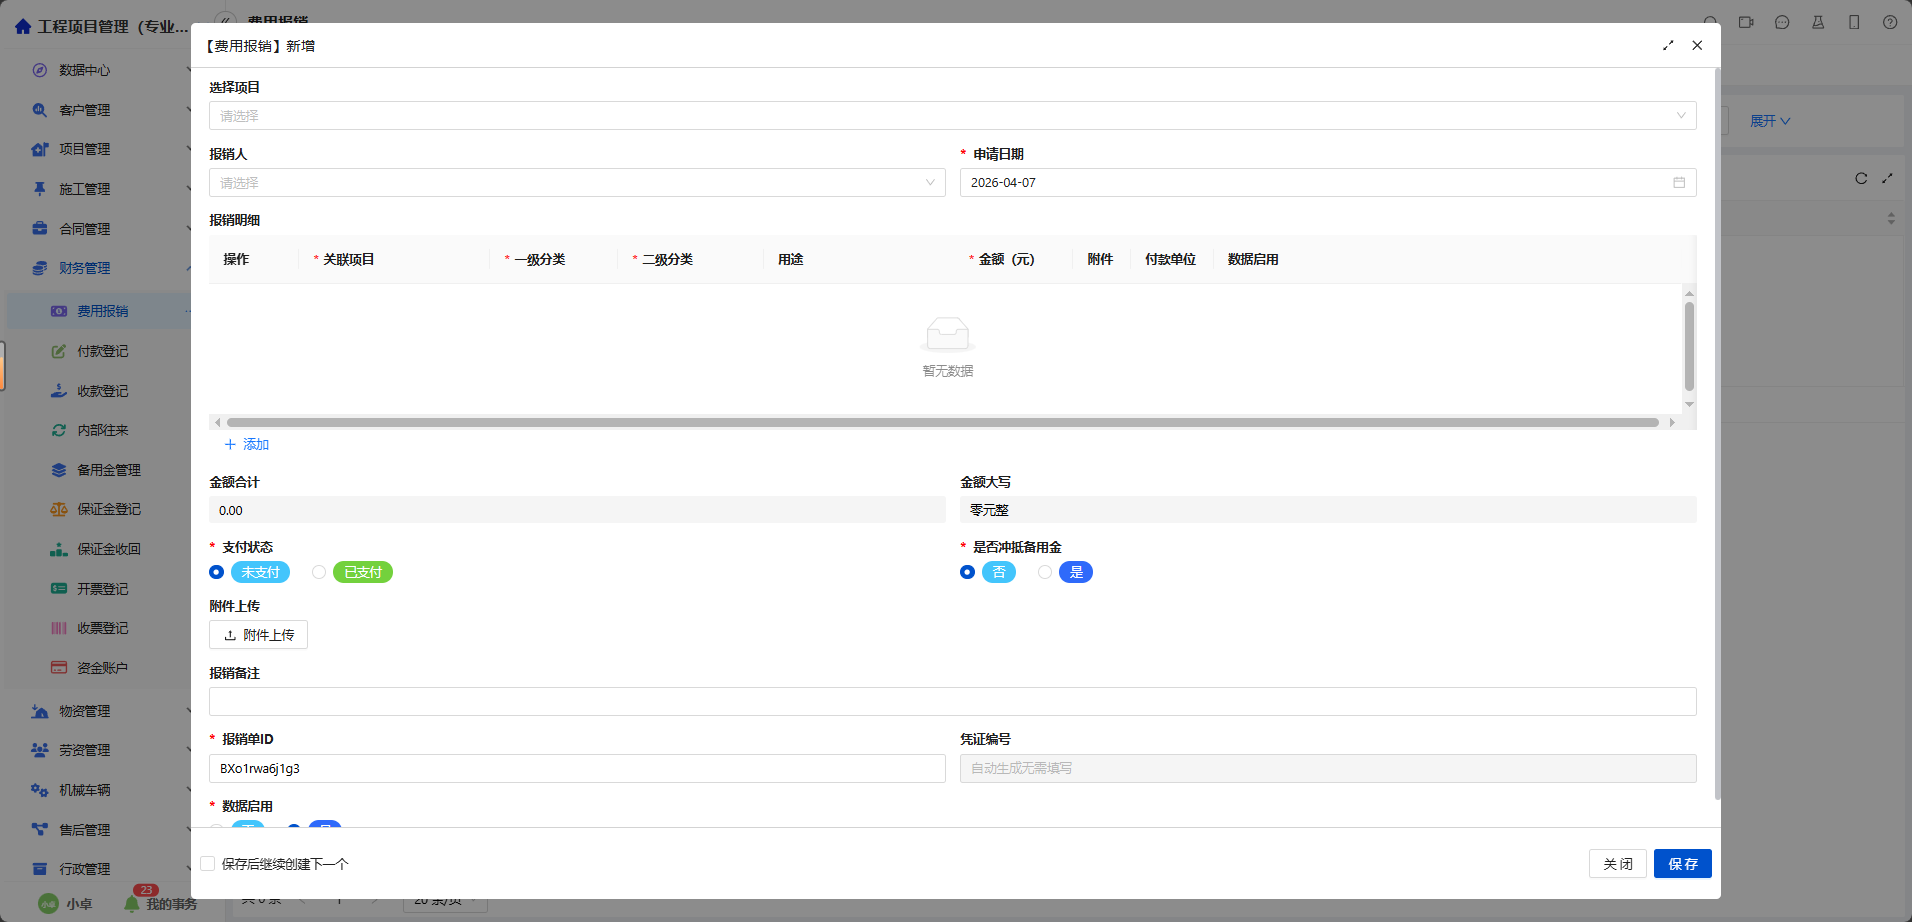
Task: Click the 报销备注 input field
Action: 952,702
